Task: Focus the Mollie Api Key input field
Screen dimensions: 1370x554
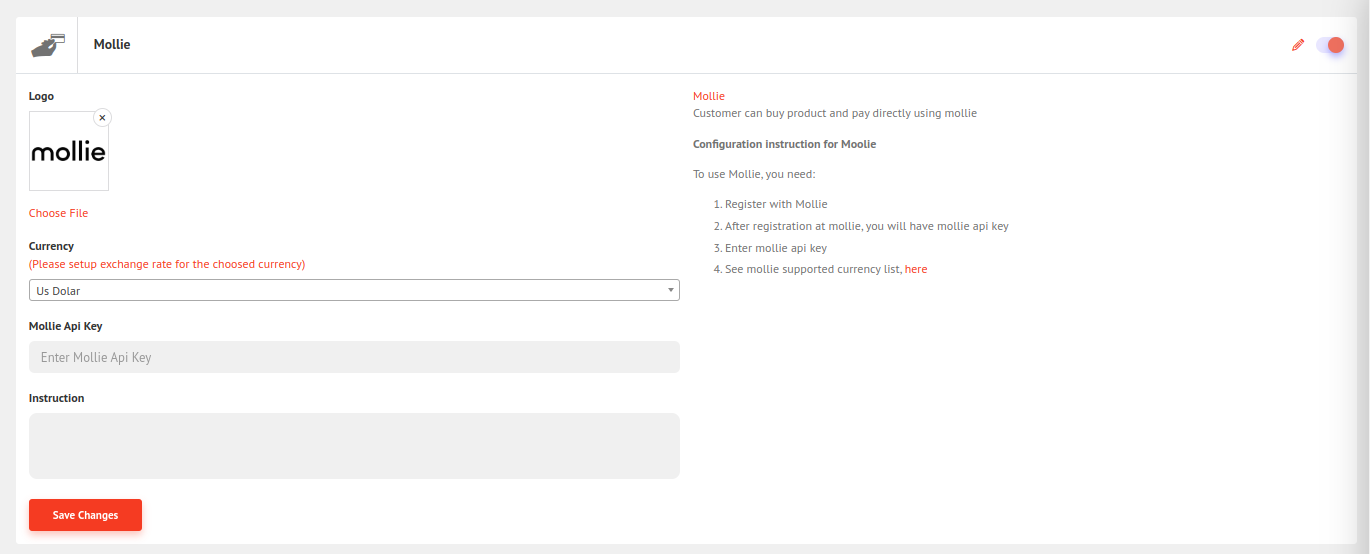Action: tap(354, 357)
